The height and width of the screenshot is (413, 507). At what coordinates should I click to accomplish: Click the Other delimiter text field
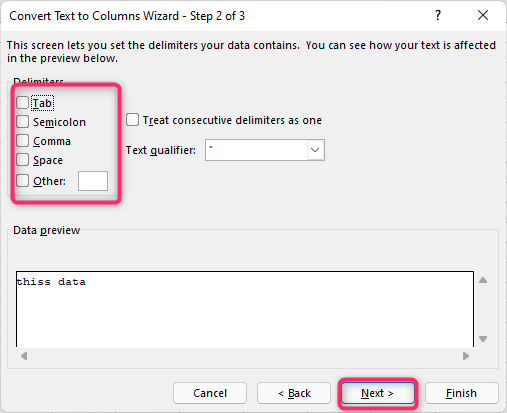pyautogui.click(x=93, y=181)
